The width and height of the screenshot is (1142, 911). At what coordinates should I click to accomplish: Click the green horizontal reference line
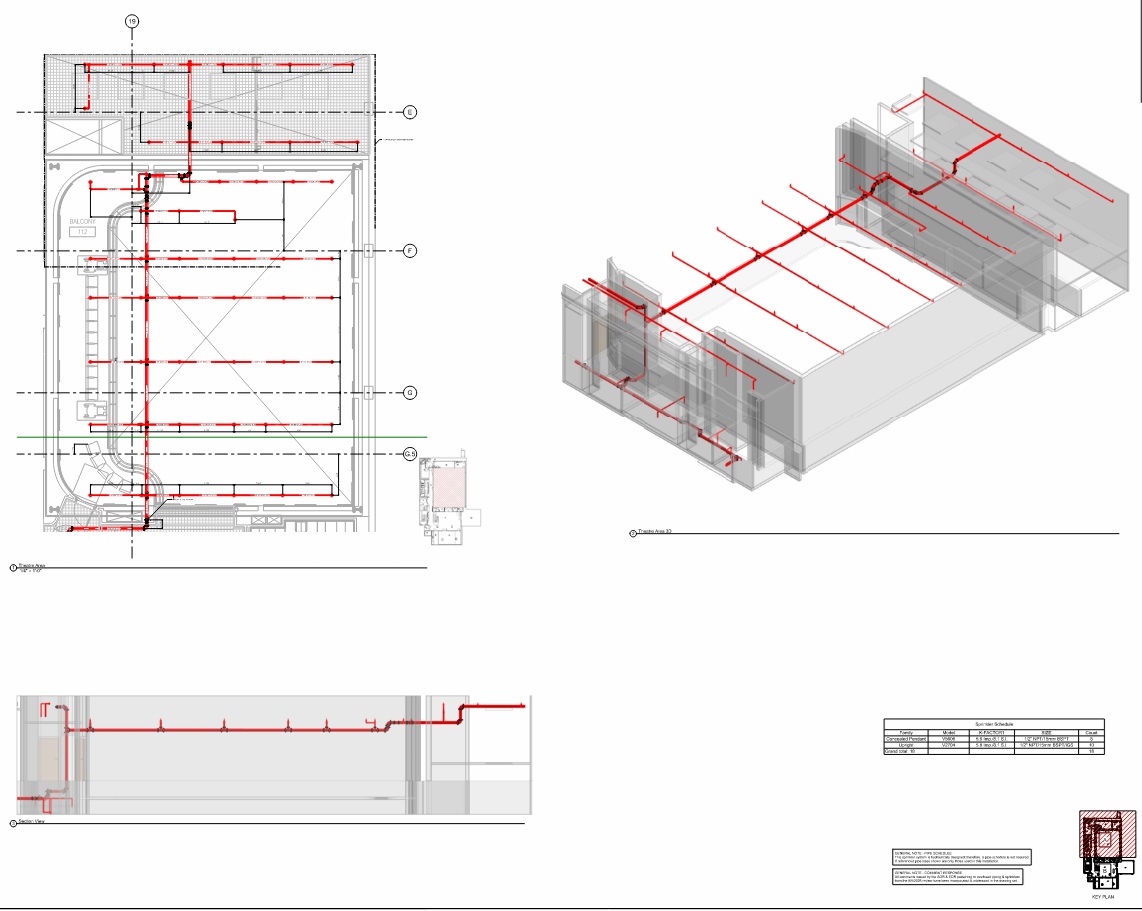[250, 437]
